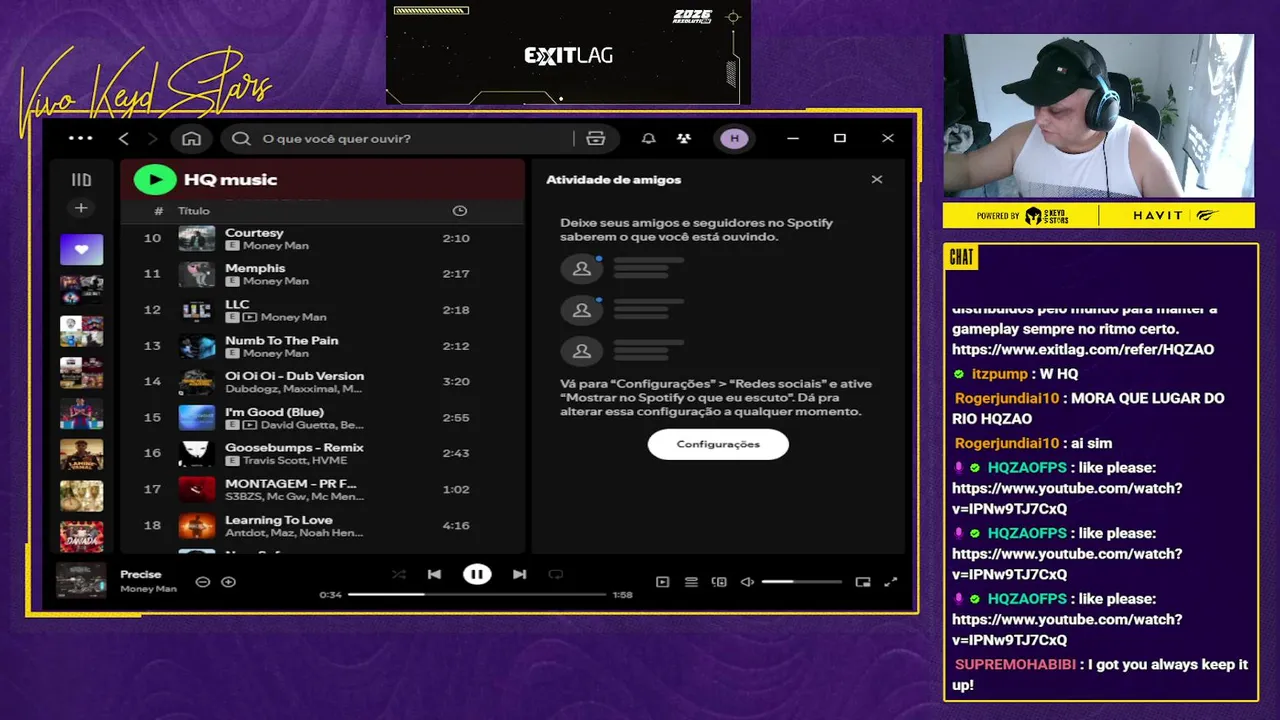Toggle Now Playing view
The height and width of the screenshot is (720, 1280).
662,582
